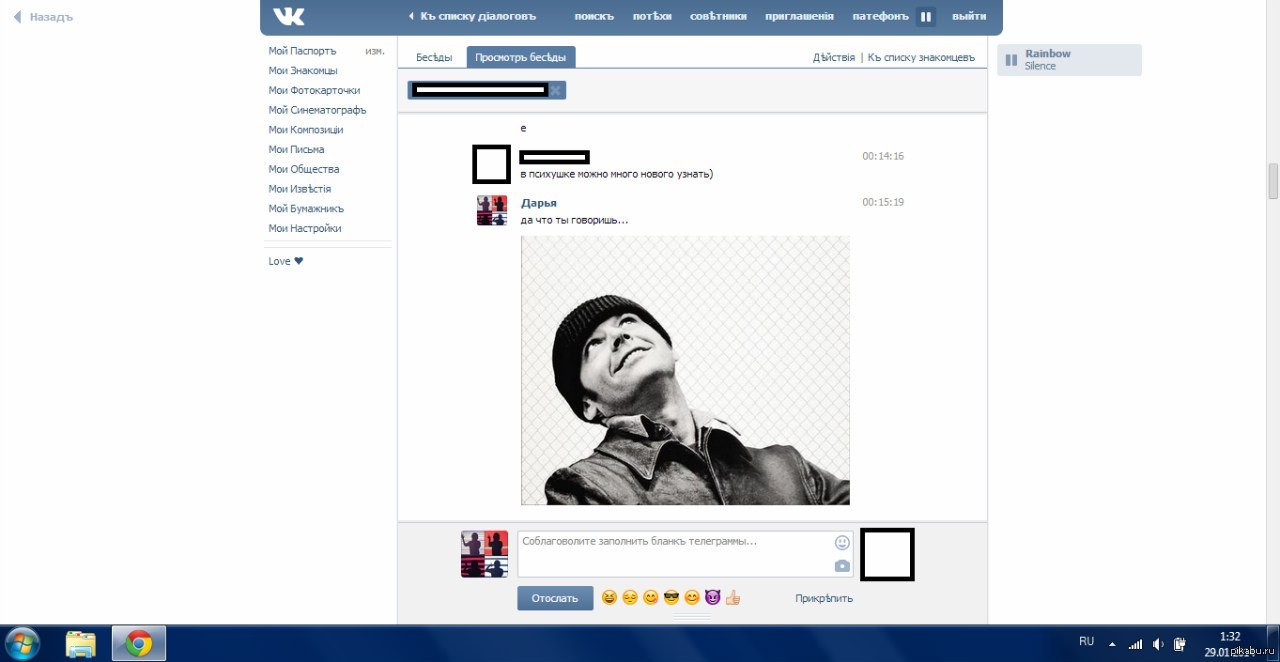Open the Jack Nicholson-style attached photo
This screenshot has width=1280, height=662.
[x=685, y=370]
